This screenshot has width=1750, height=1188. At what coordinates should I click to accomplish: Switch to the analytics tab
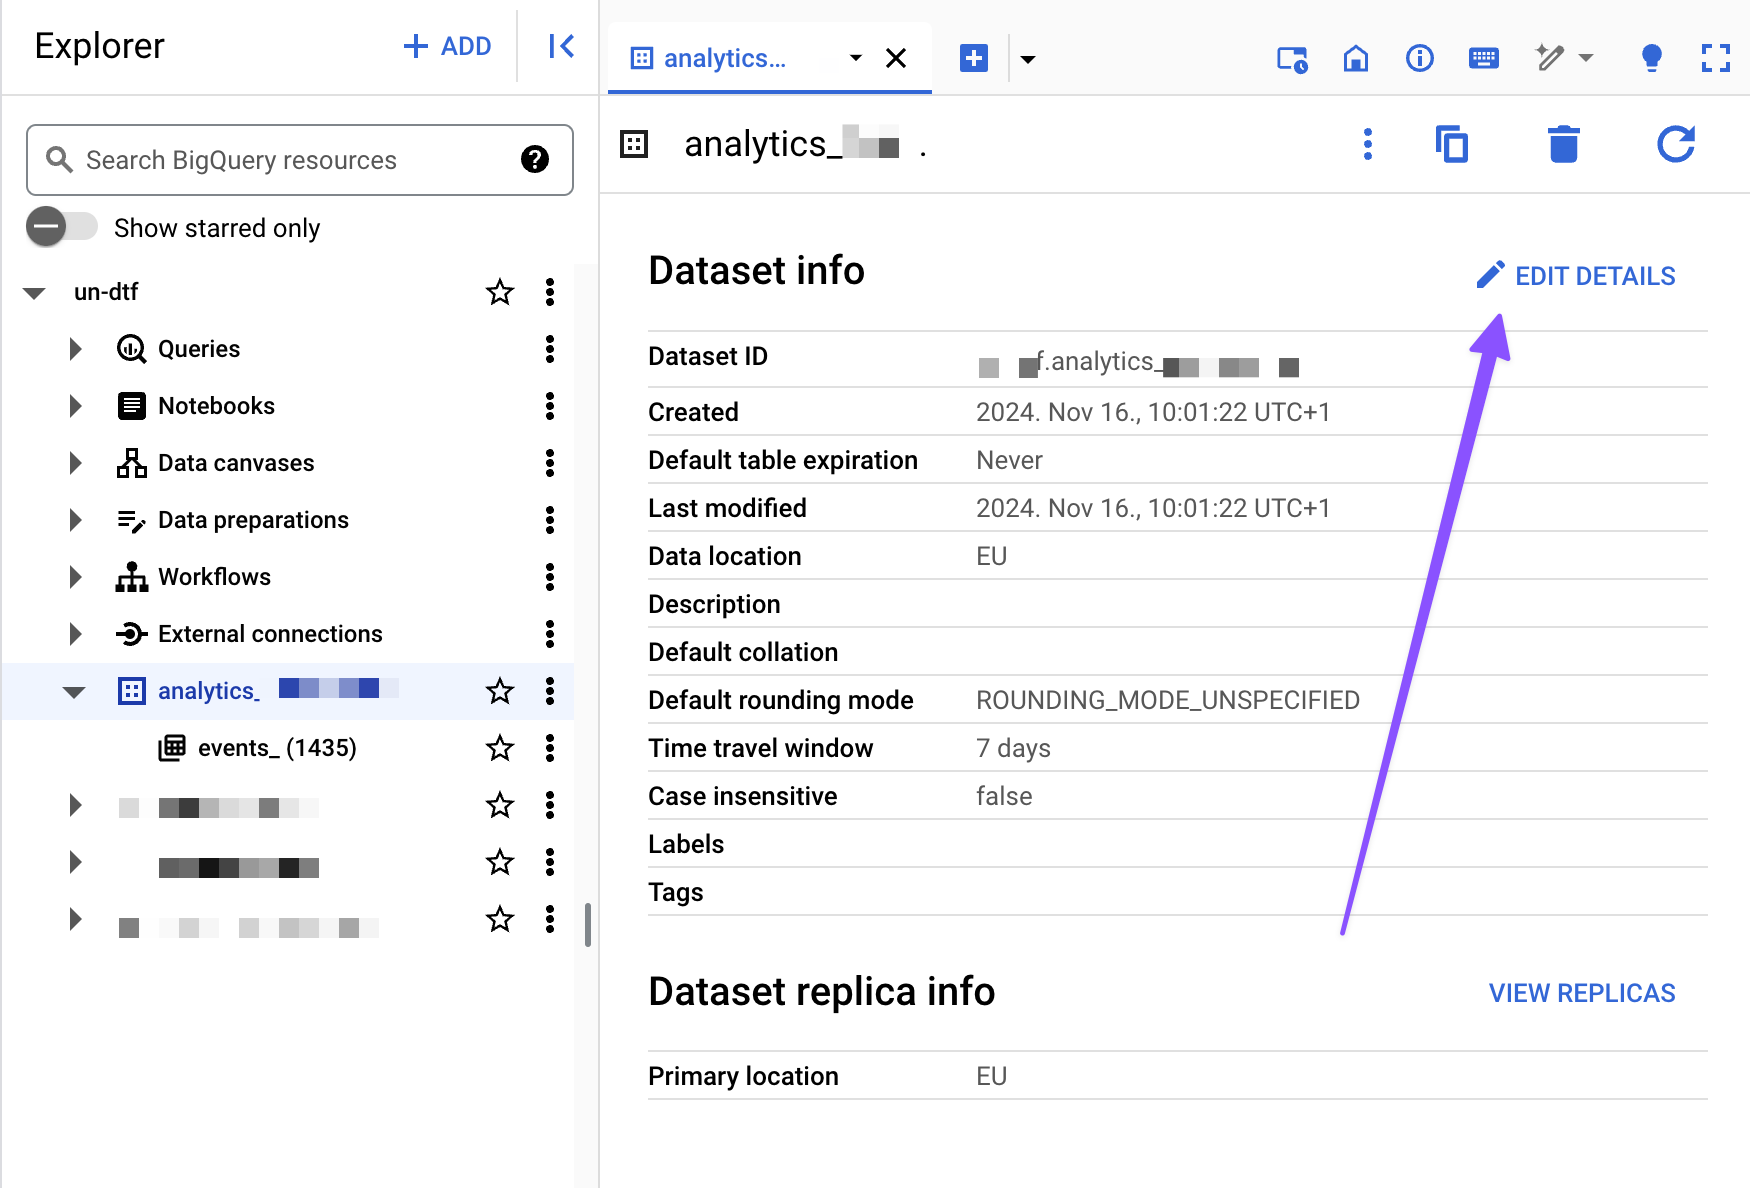(x=724, y=58)
